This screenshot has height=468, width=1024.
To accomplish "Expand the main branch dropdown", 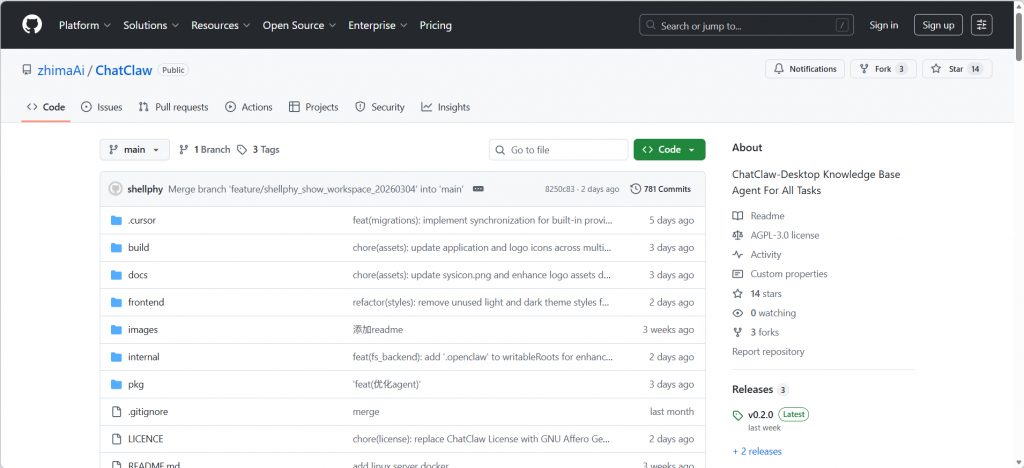I will point(134,150).
